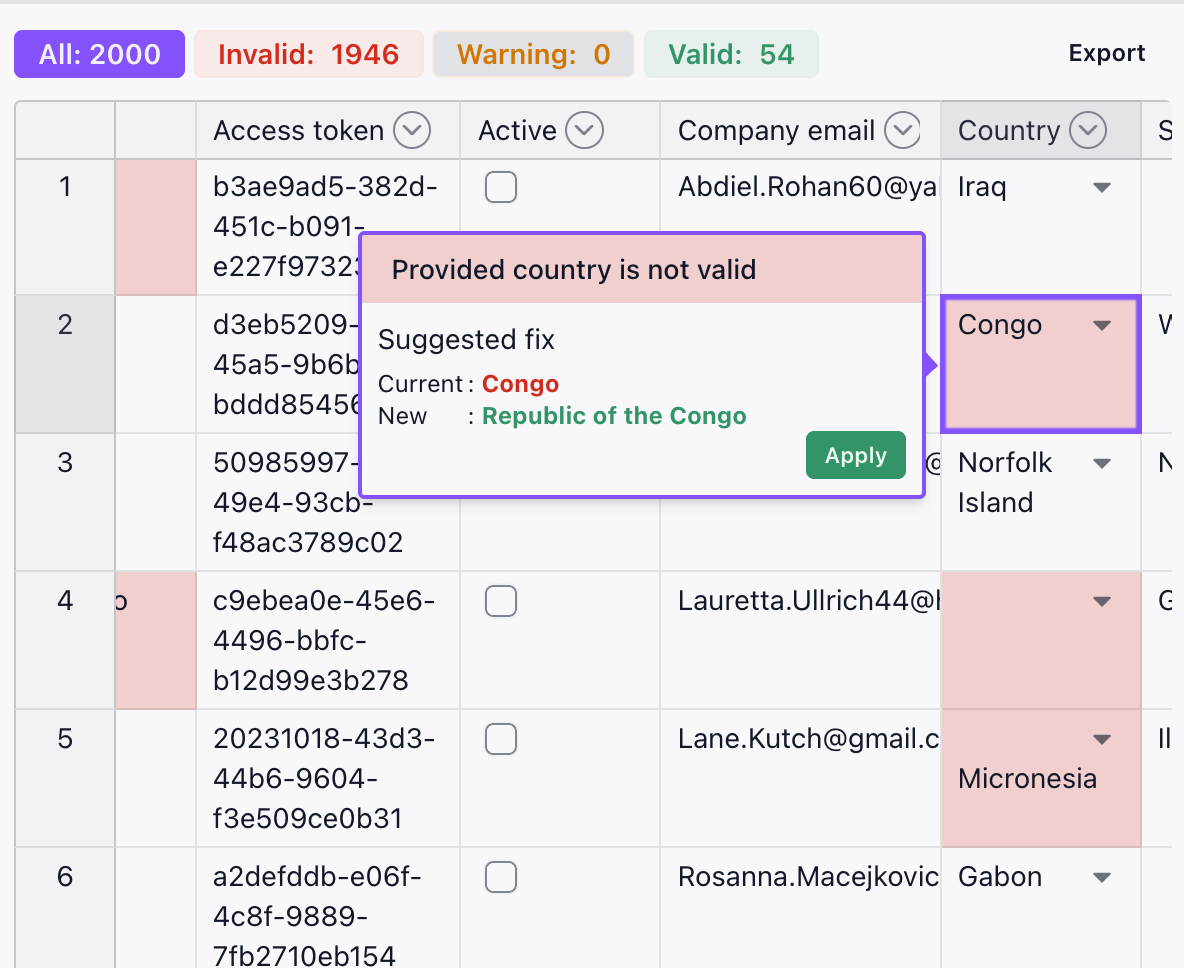Viewport: 1184px width, 968px height.
Task: Open the Company email column filter menu
Action: pos(904,130)
